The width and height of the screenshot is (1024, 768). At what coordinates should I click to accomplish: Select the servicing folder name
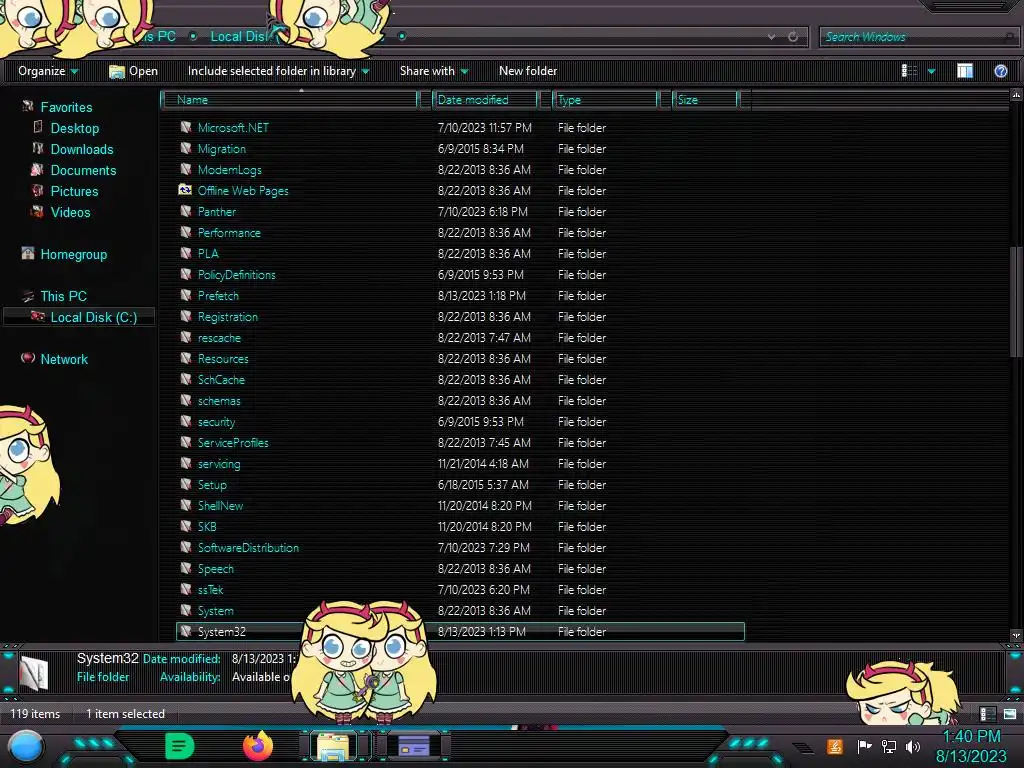pos(219,464)
